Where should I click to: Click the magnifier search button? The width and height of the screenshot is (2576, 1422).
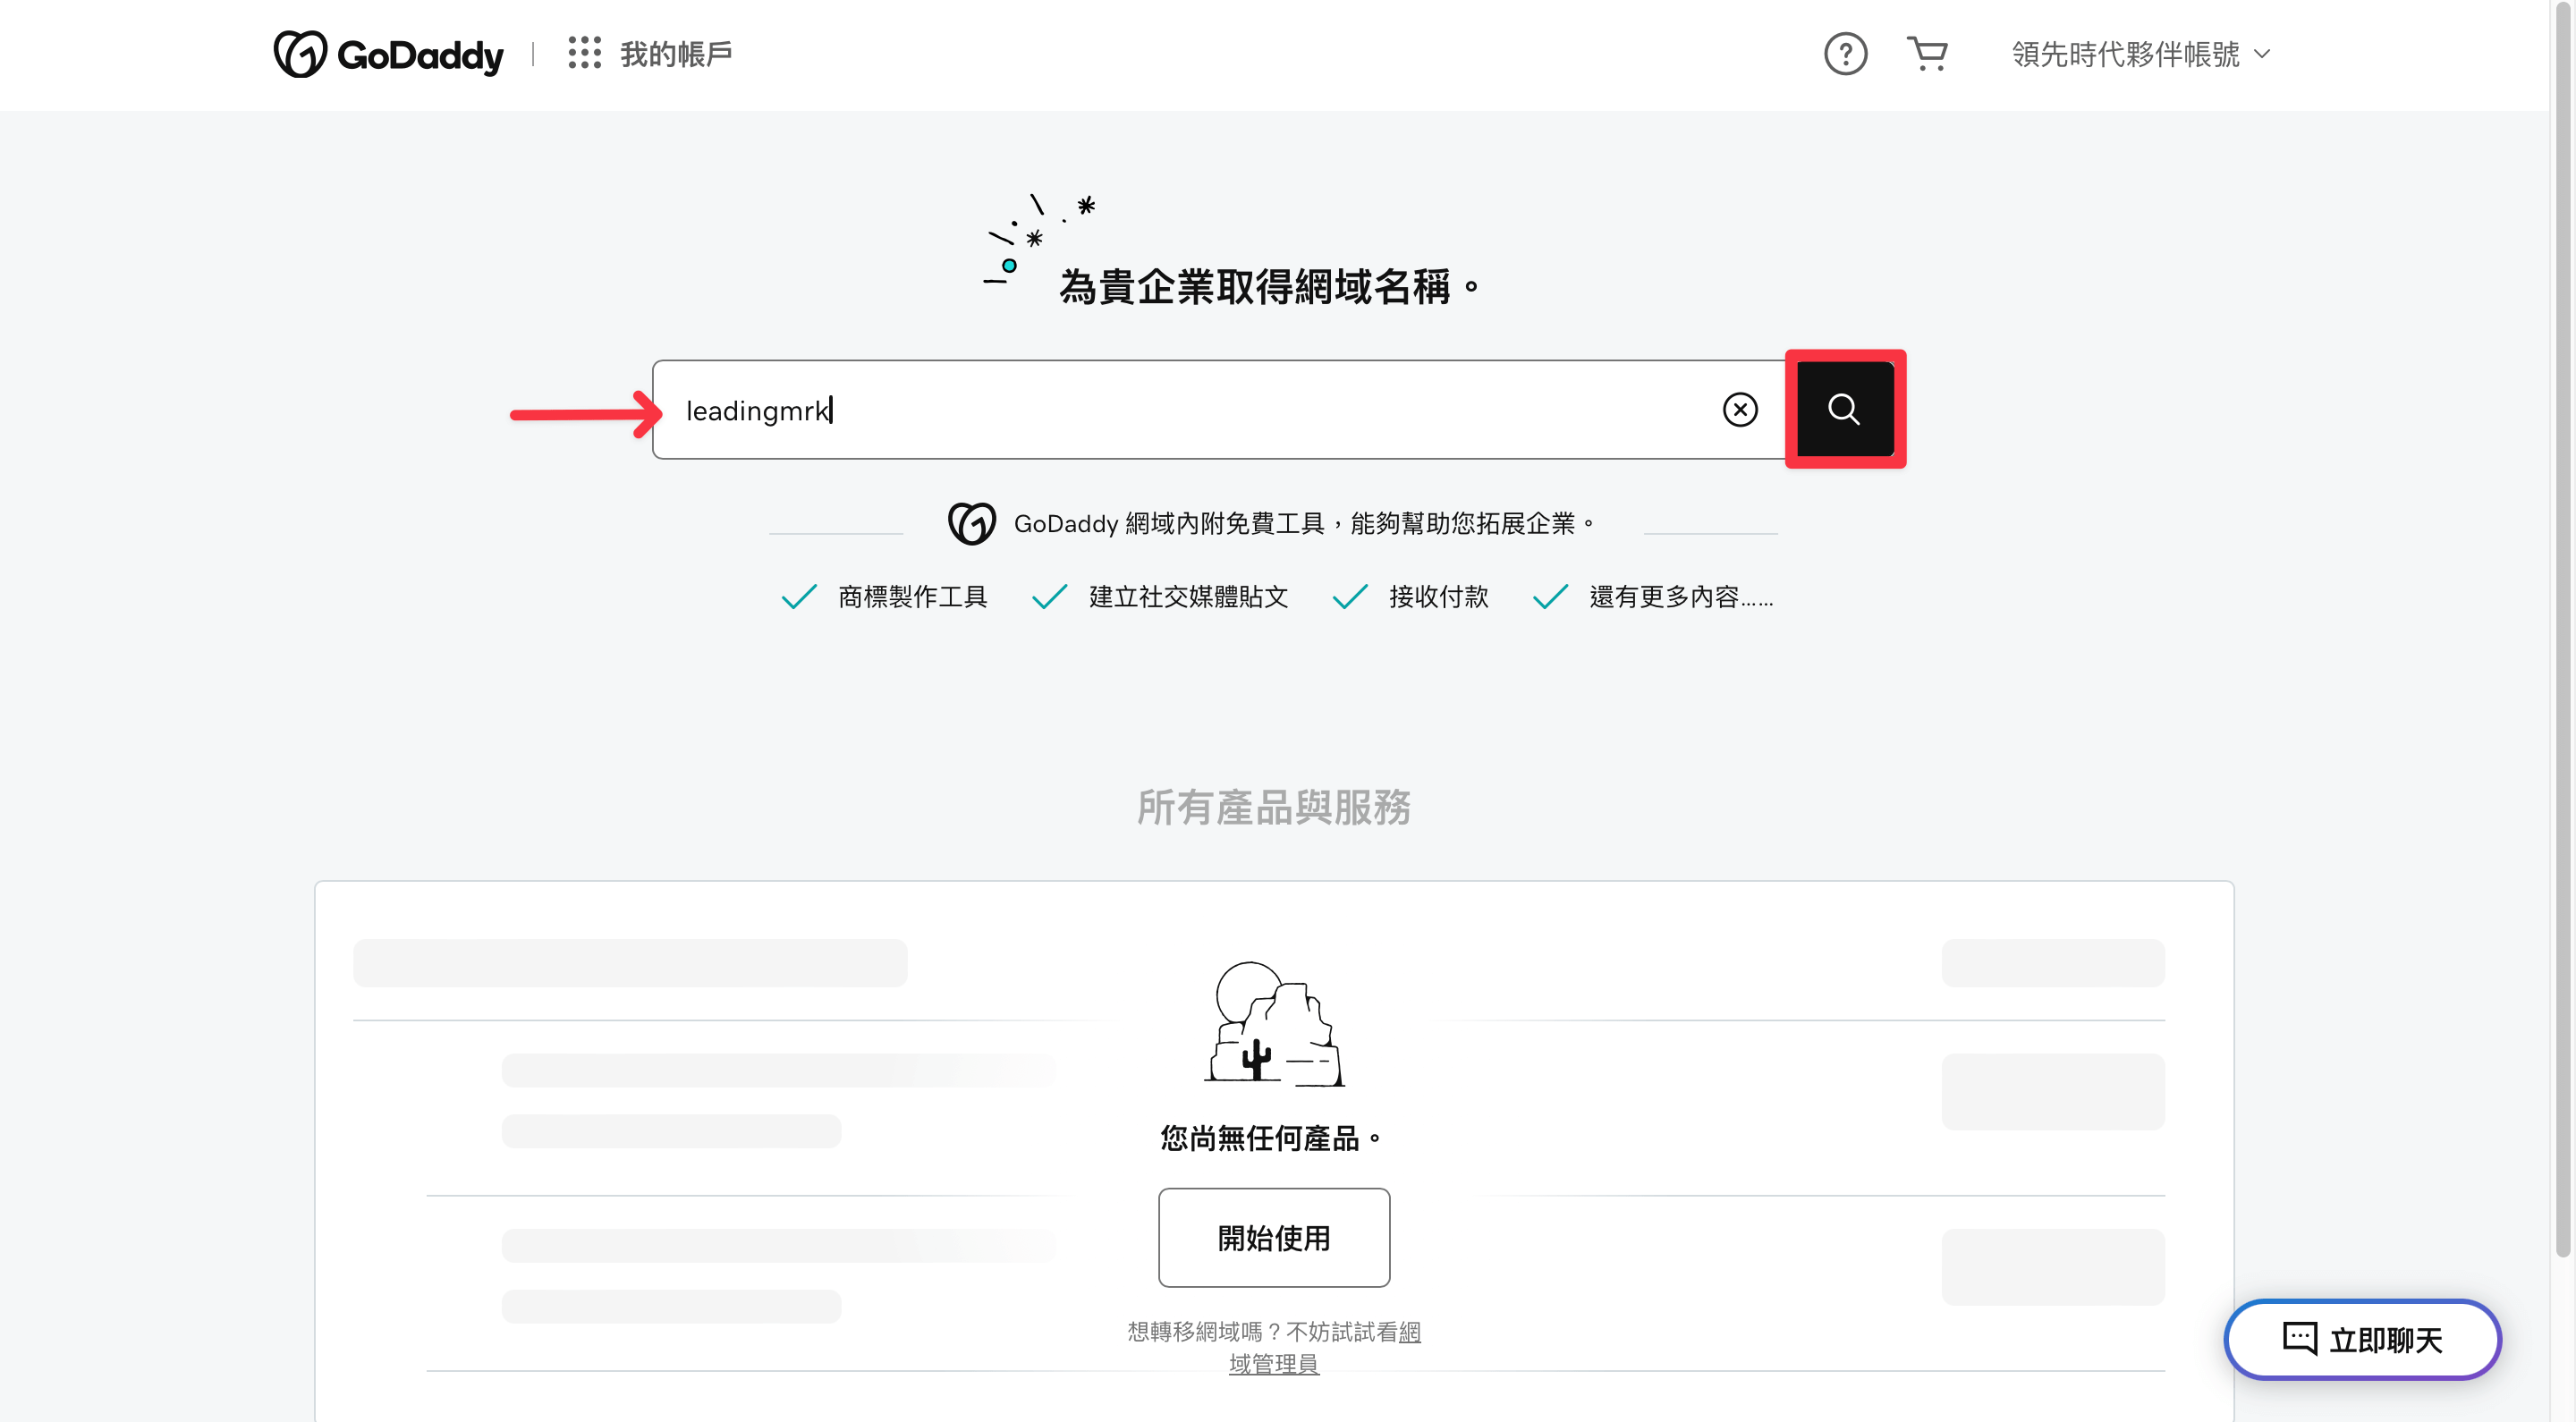(x=1845, y=409)
